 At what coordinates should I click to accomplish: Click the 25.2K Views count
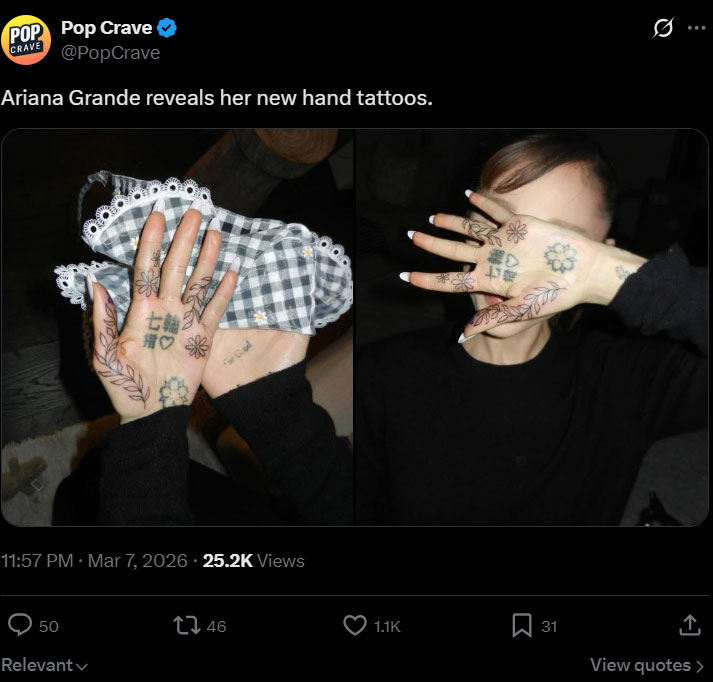click(x=253, y=561)
